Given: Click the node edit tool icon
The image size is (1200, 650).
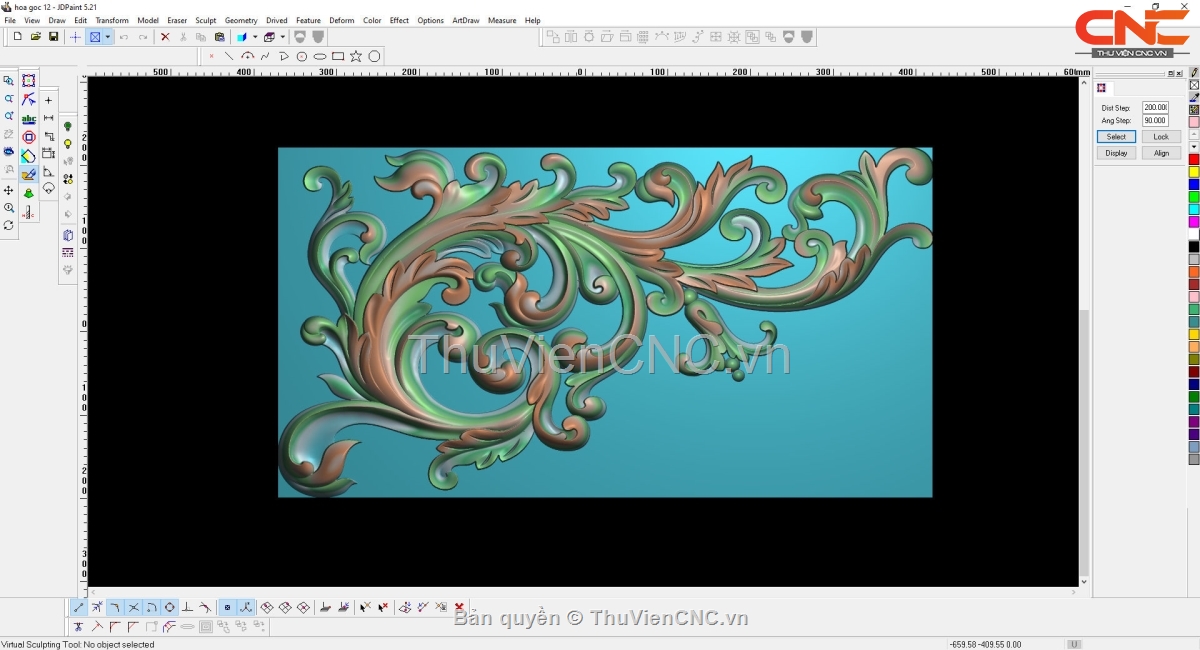Looking at the screenshot, I should tap(29, 99).
